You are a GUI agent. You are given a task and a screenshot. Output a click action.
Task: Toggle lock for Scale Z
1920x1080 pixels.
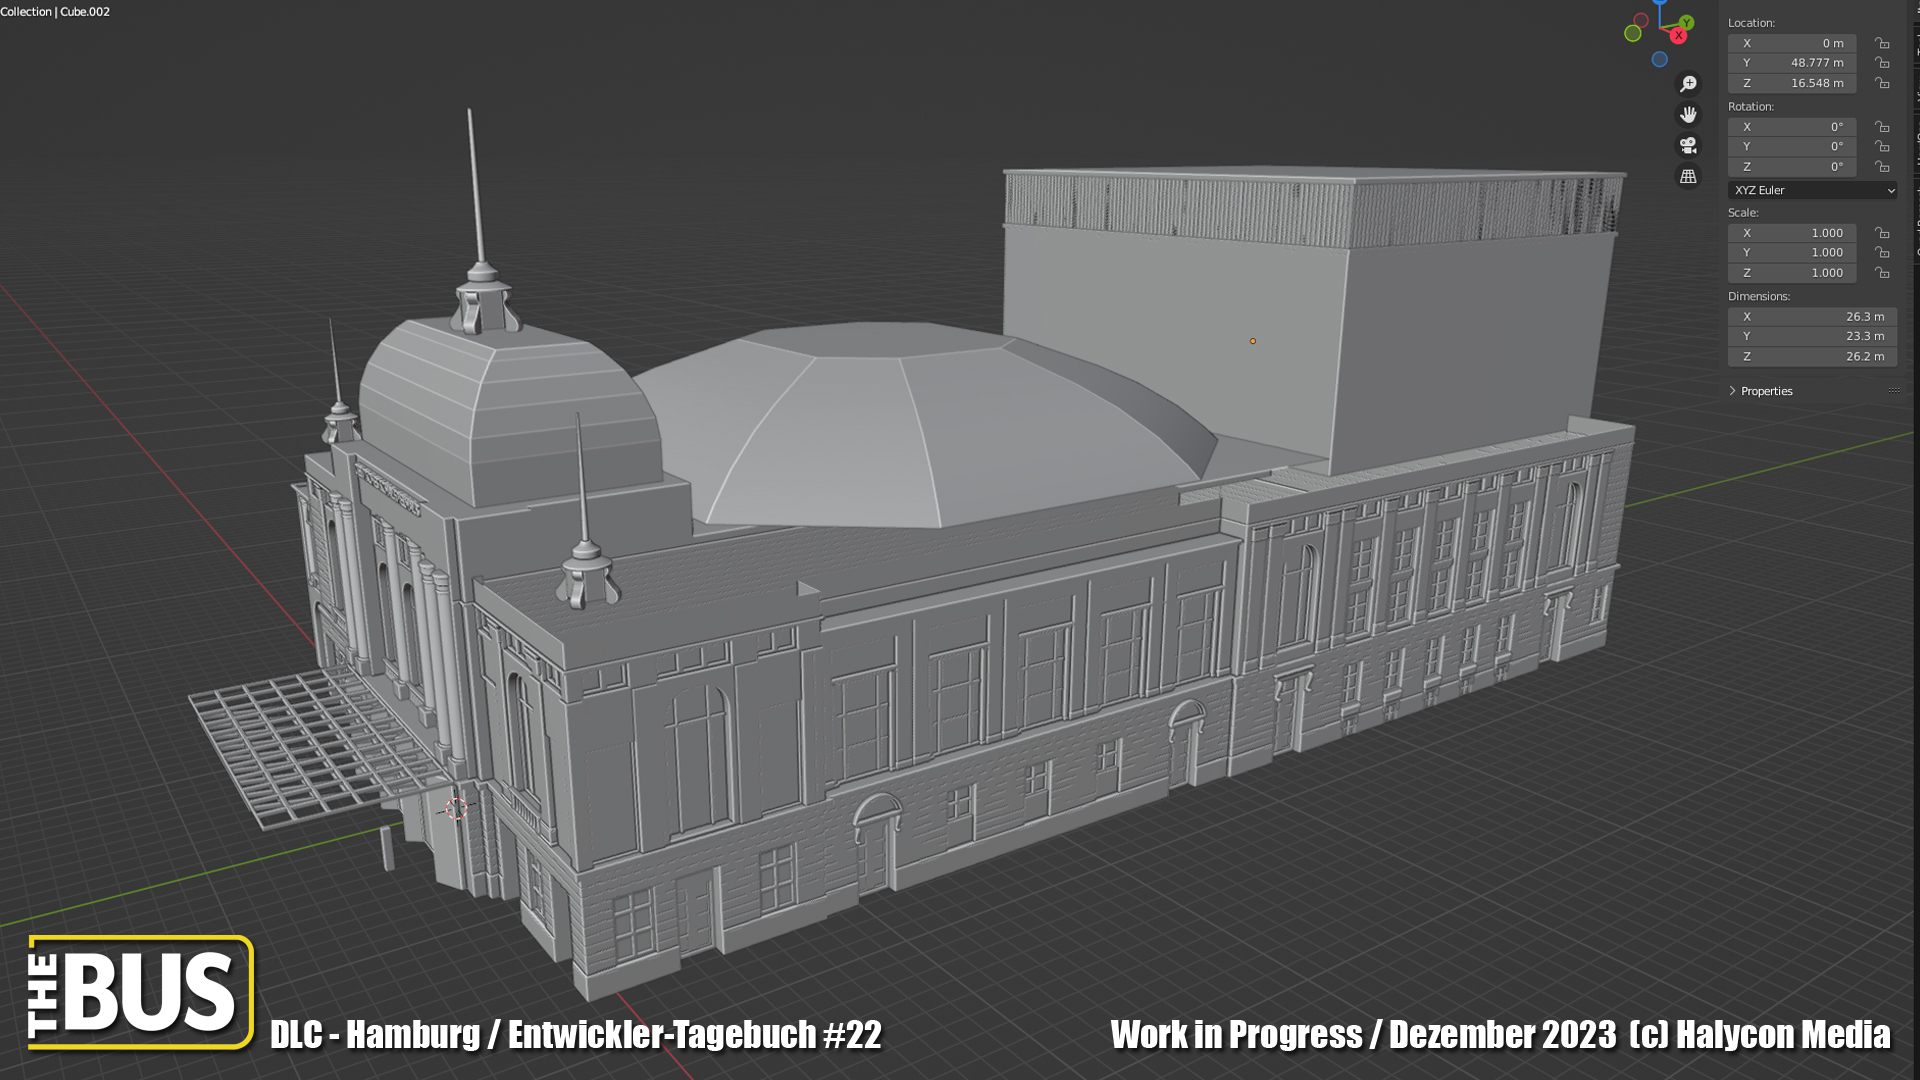tap(1882, 273)
